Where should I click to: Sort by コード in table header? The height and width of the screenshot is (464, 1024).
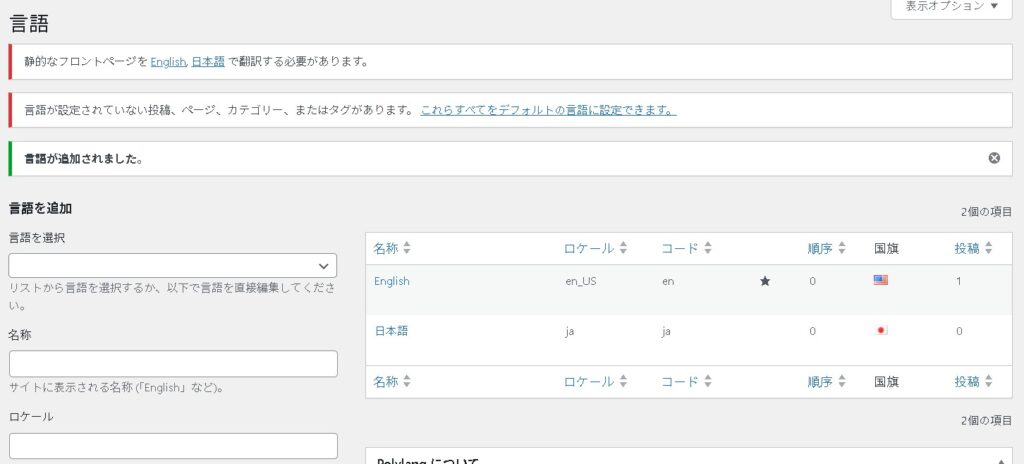click(686, 248)
